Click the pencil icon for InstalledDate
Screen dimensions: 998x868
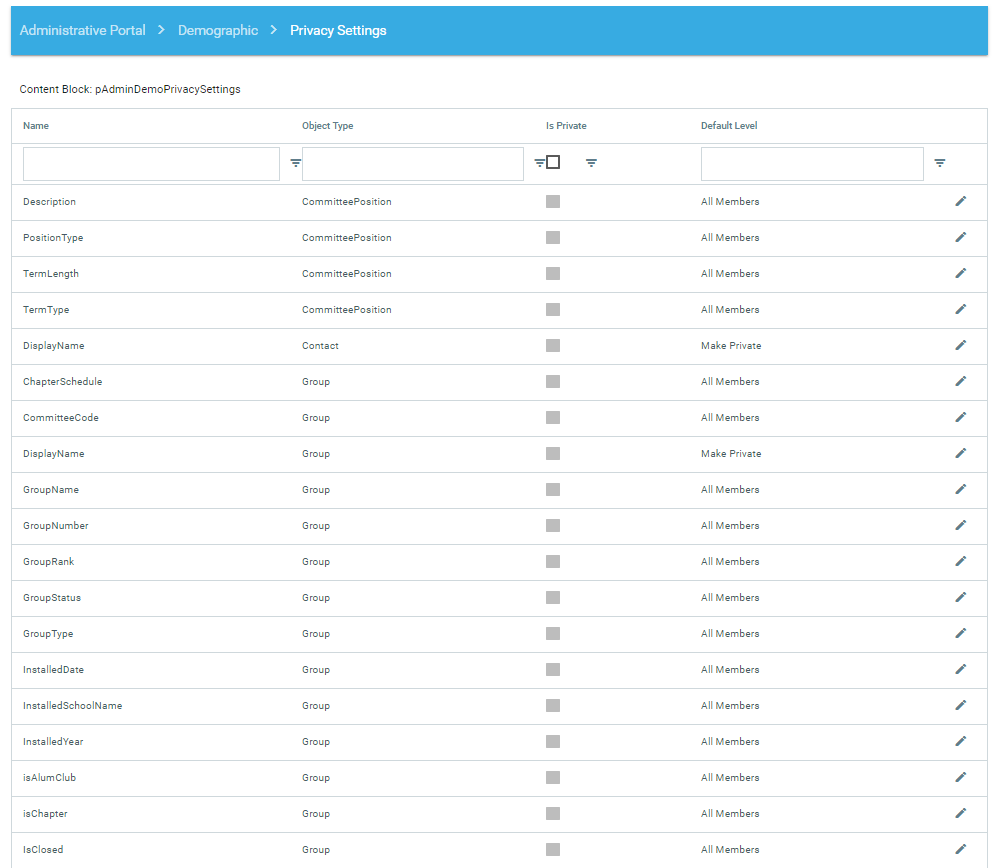click(960, 670)
